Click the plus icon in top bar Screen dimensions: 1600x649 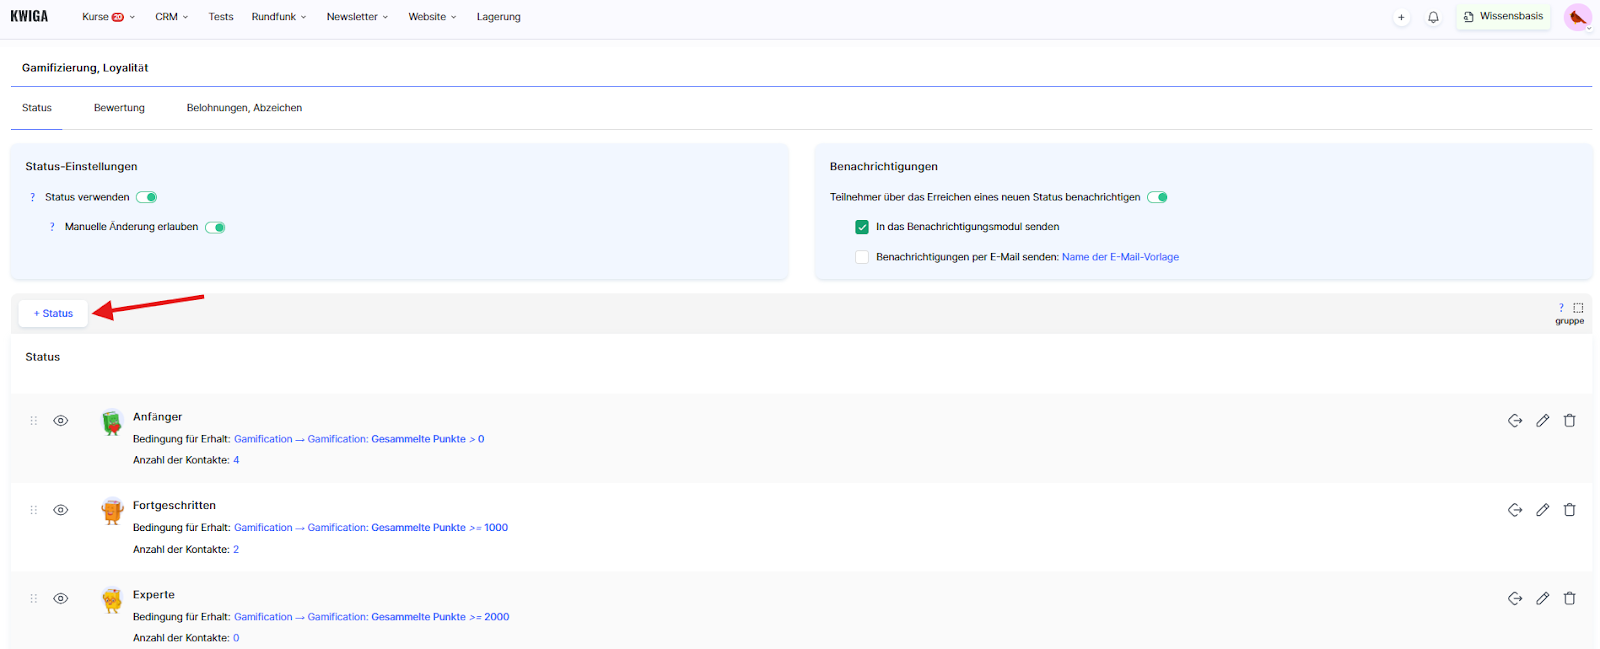point(1401,17)
